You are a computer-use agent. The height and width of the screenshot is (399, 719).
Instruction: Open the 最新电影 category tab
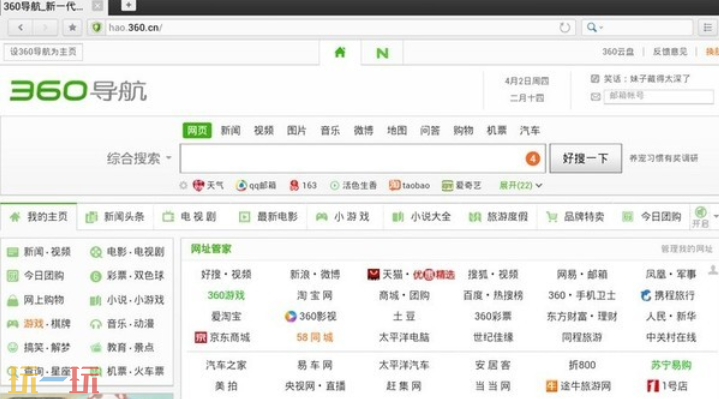[269, 216]
